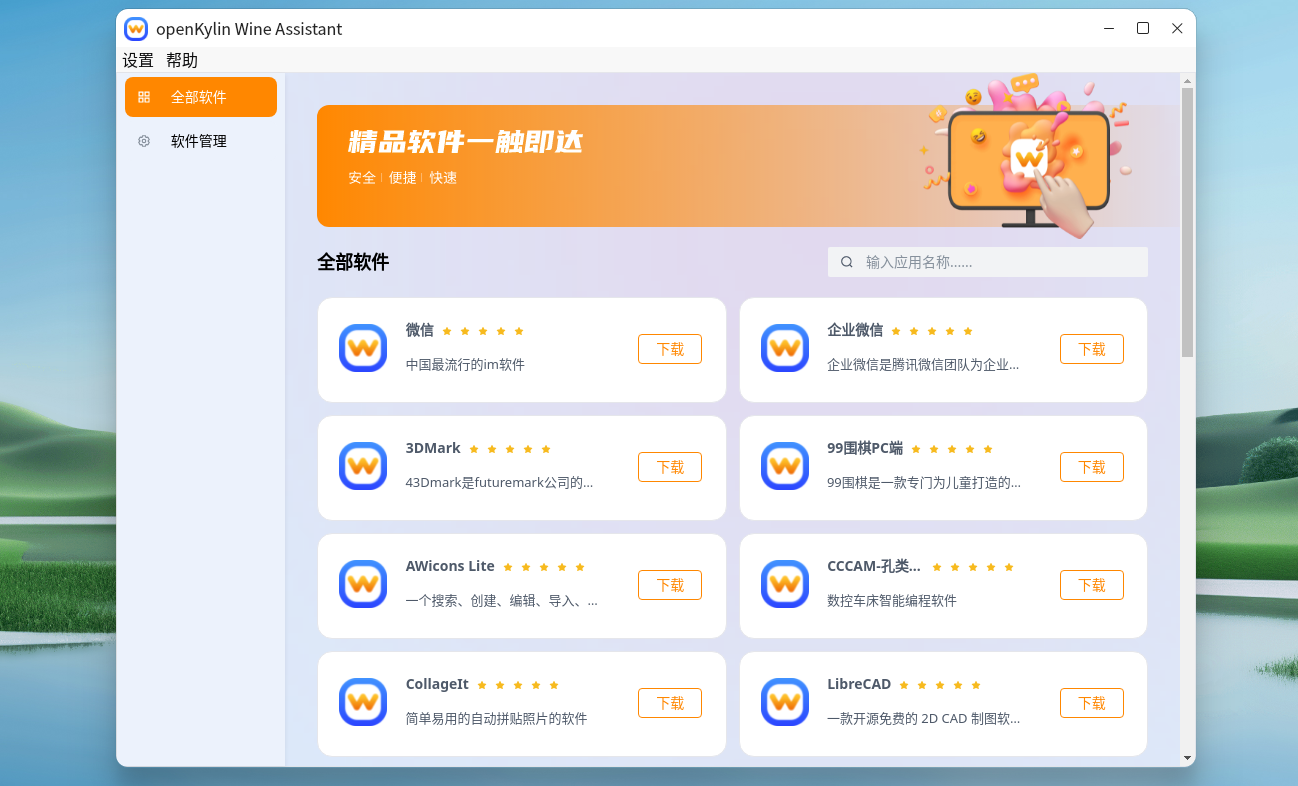Download 99围棋PC端
Image resolution: width=1298 pixels, height=786 pixels.
pos(1092,467)
